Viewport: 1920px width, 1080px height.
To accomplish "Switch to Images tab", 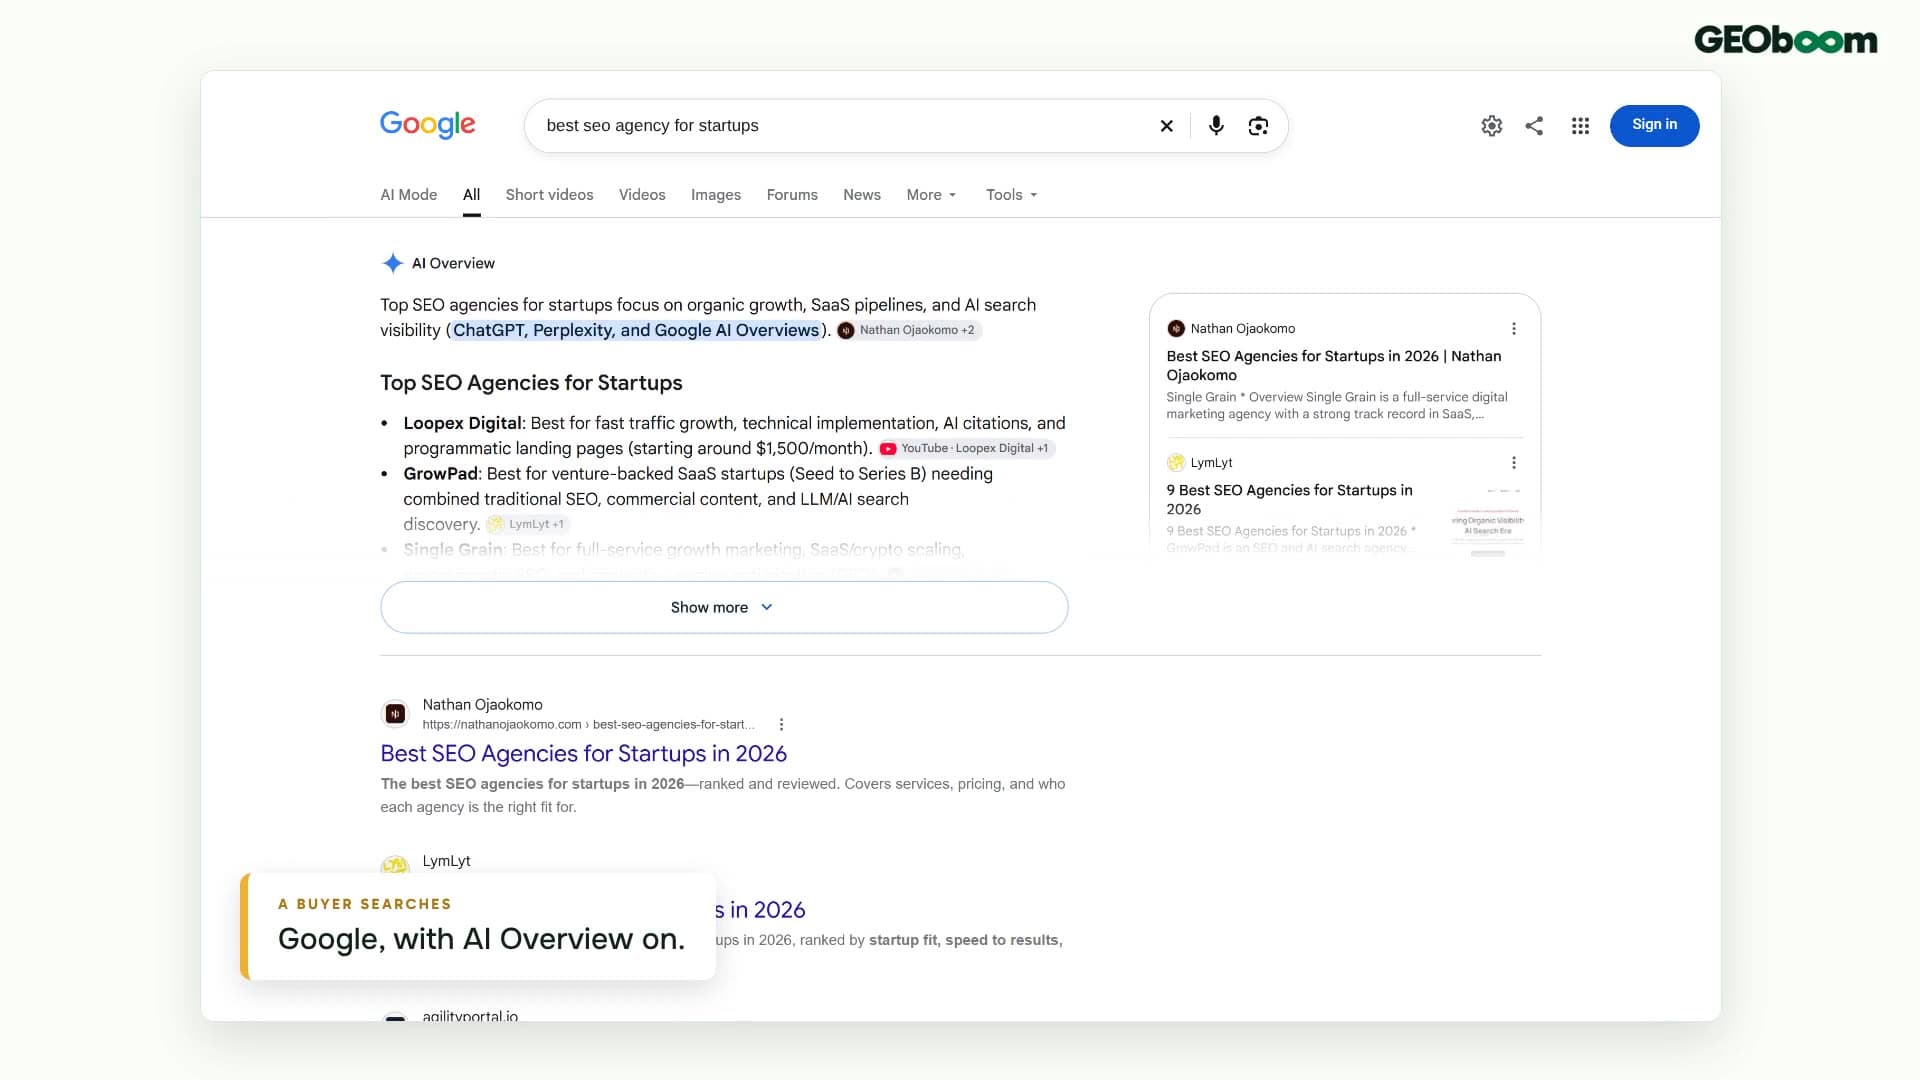I will pyautogui.click(x=716, y=195).
